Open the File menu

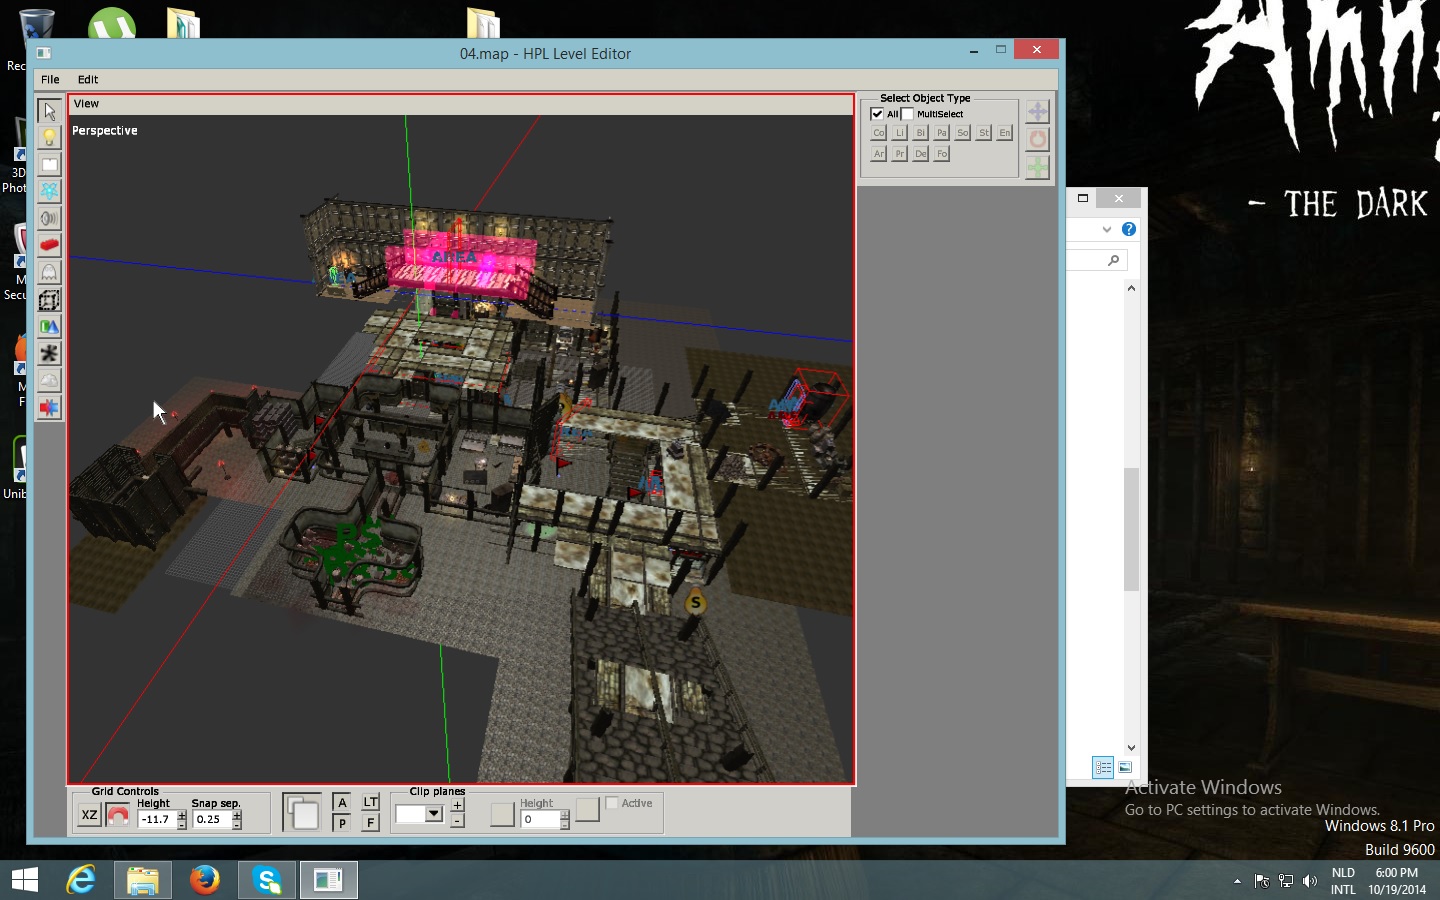50,80
